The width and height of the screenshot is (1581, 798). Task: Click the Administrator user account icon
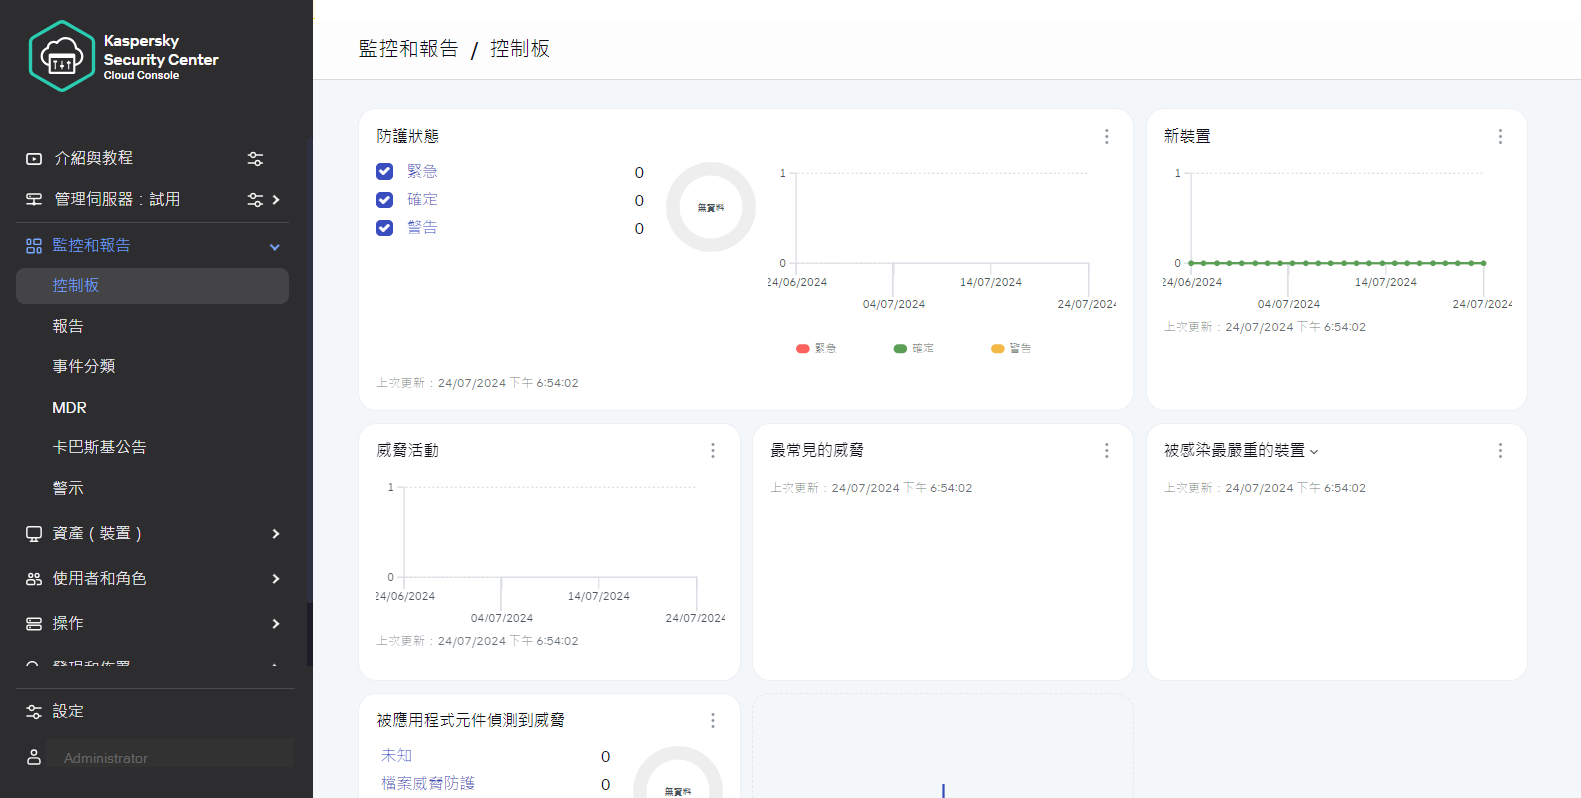pyautogui.click(x=34, y=757)
